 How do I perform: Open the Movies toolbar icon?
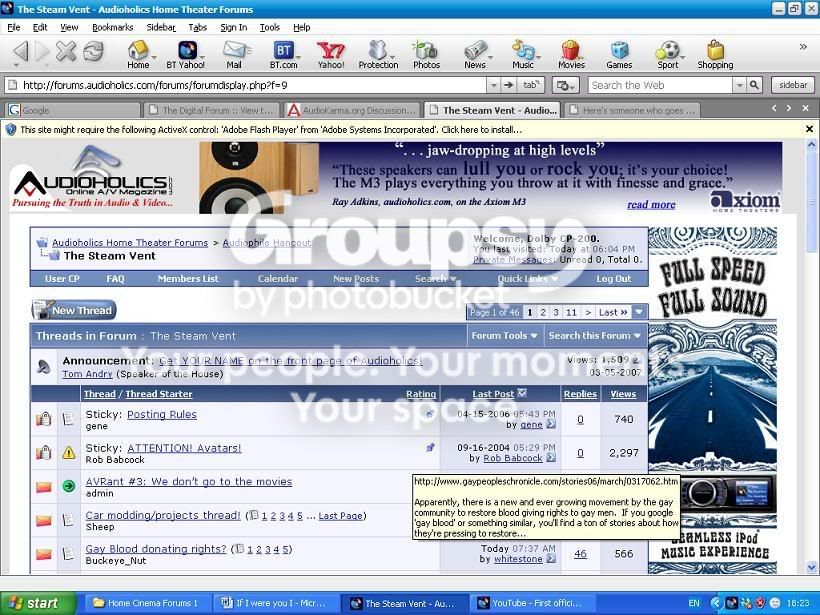(571, 55)
